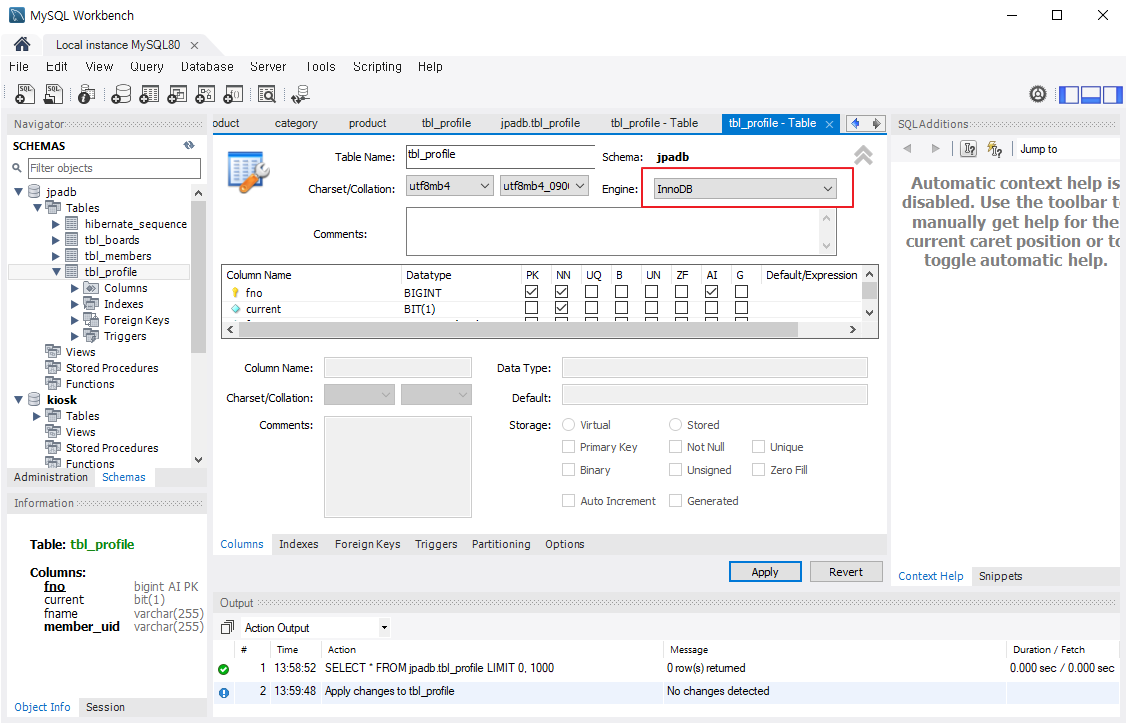This screenshot has width=1127, height=724.
Task: Collapse the jpadb schema node
Action: point(19,192)
